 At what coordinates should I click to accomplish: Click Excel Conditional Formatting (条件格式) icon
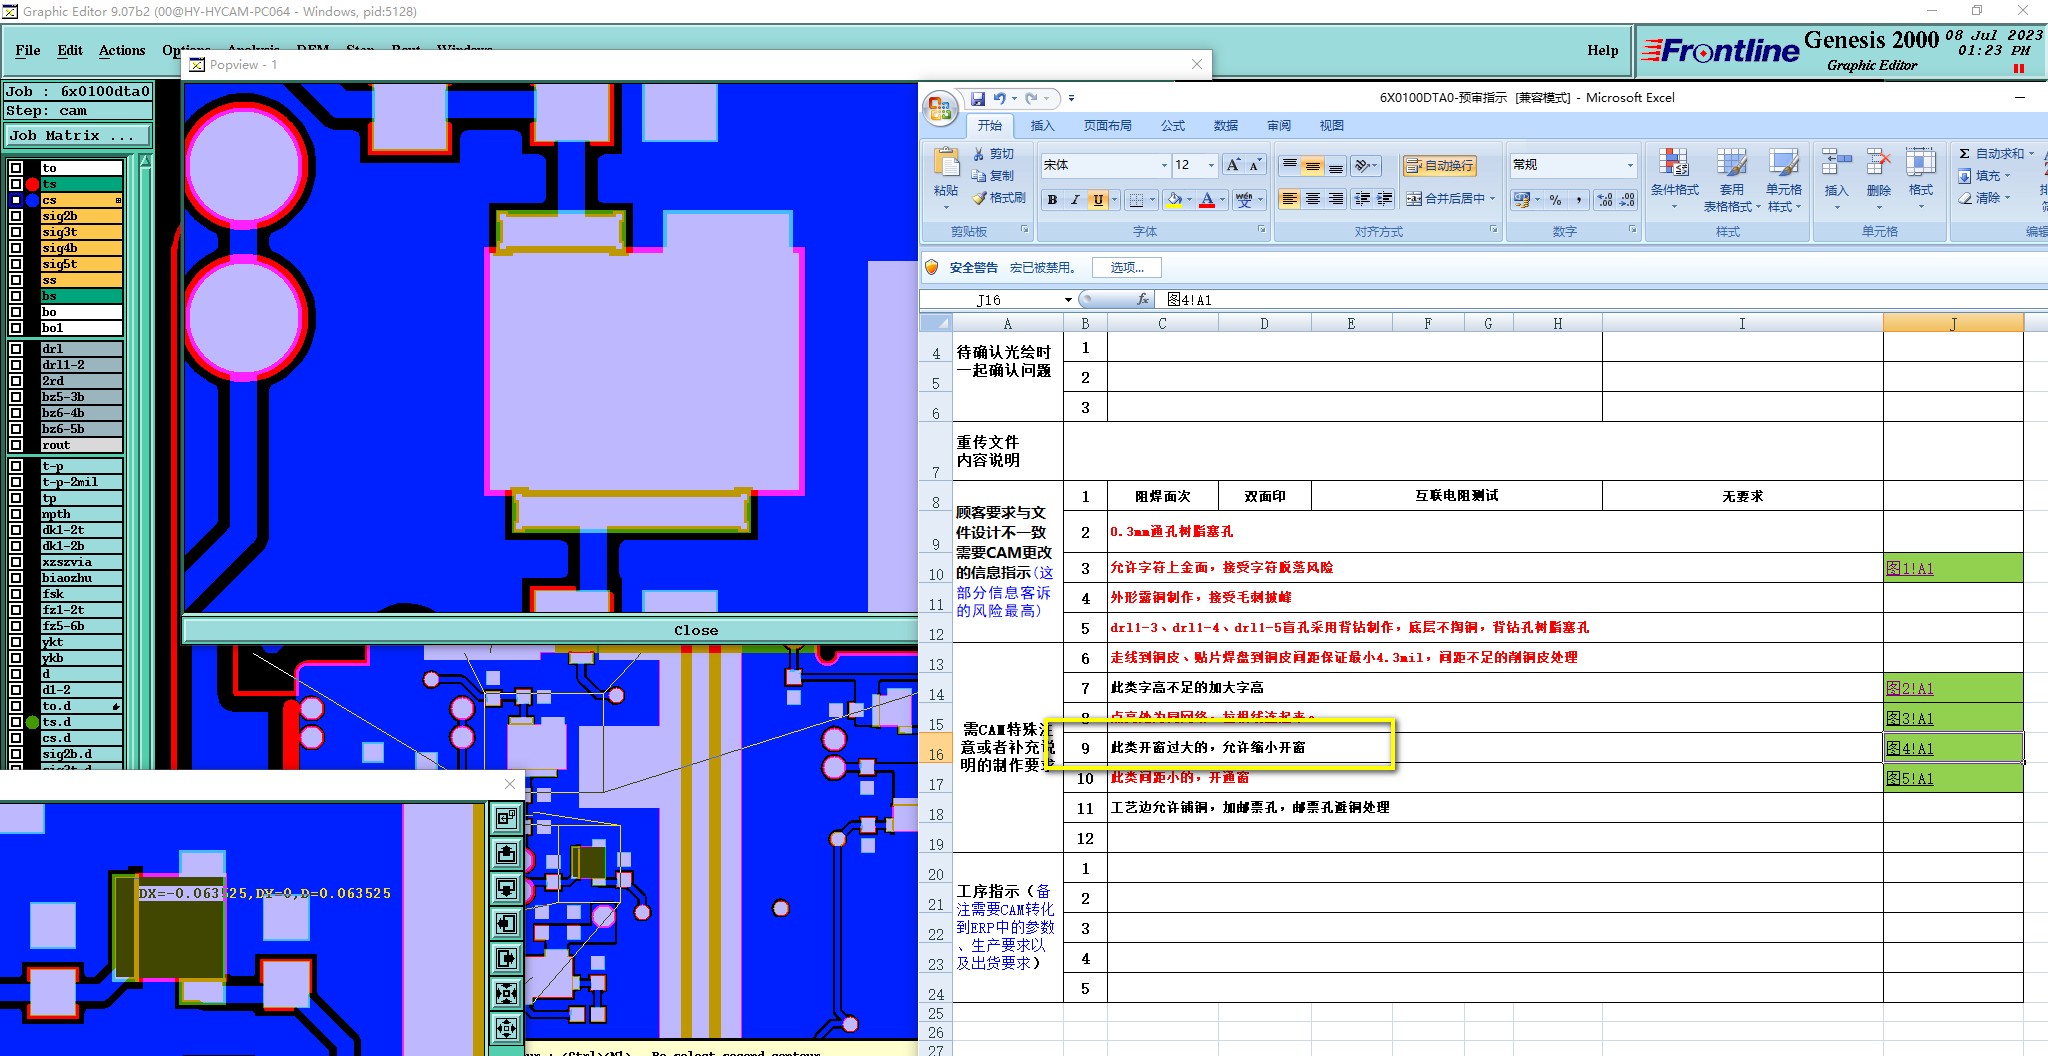[x=1674, y=163]
